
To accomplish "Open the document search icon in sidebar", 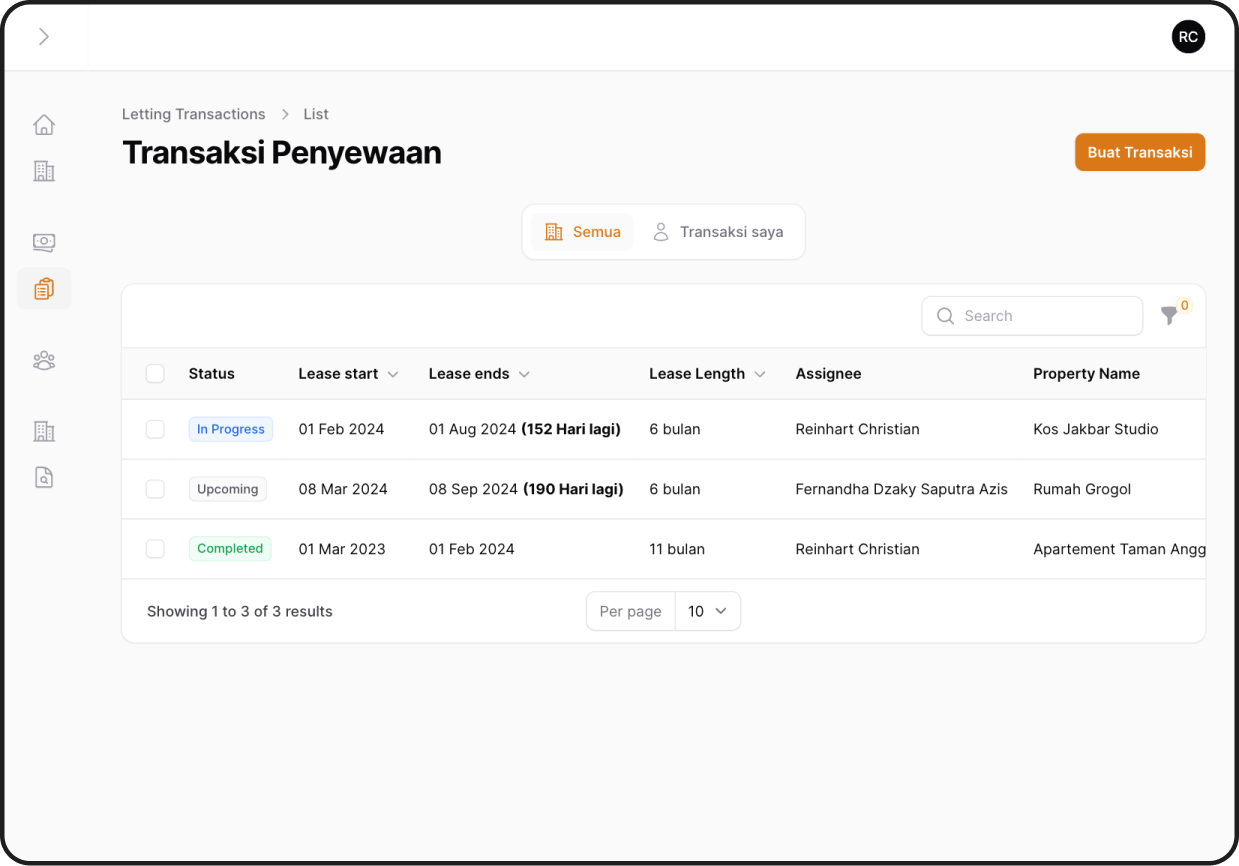I will [x=44, y=477].
